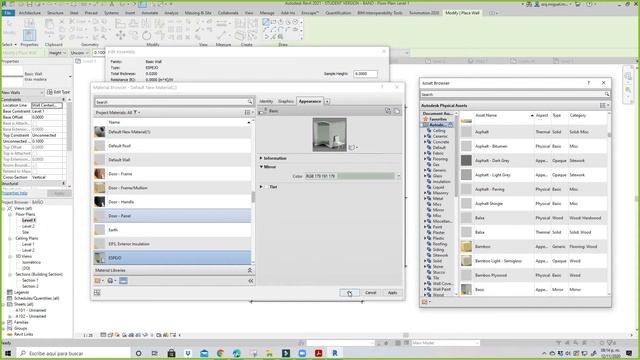Toggle the Room Bounding checkbox in Properties

(35, 165)
